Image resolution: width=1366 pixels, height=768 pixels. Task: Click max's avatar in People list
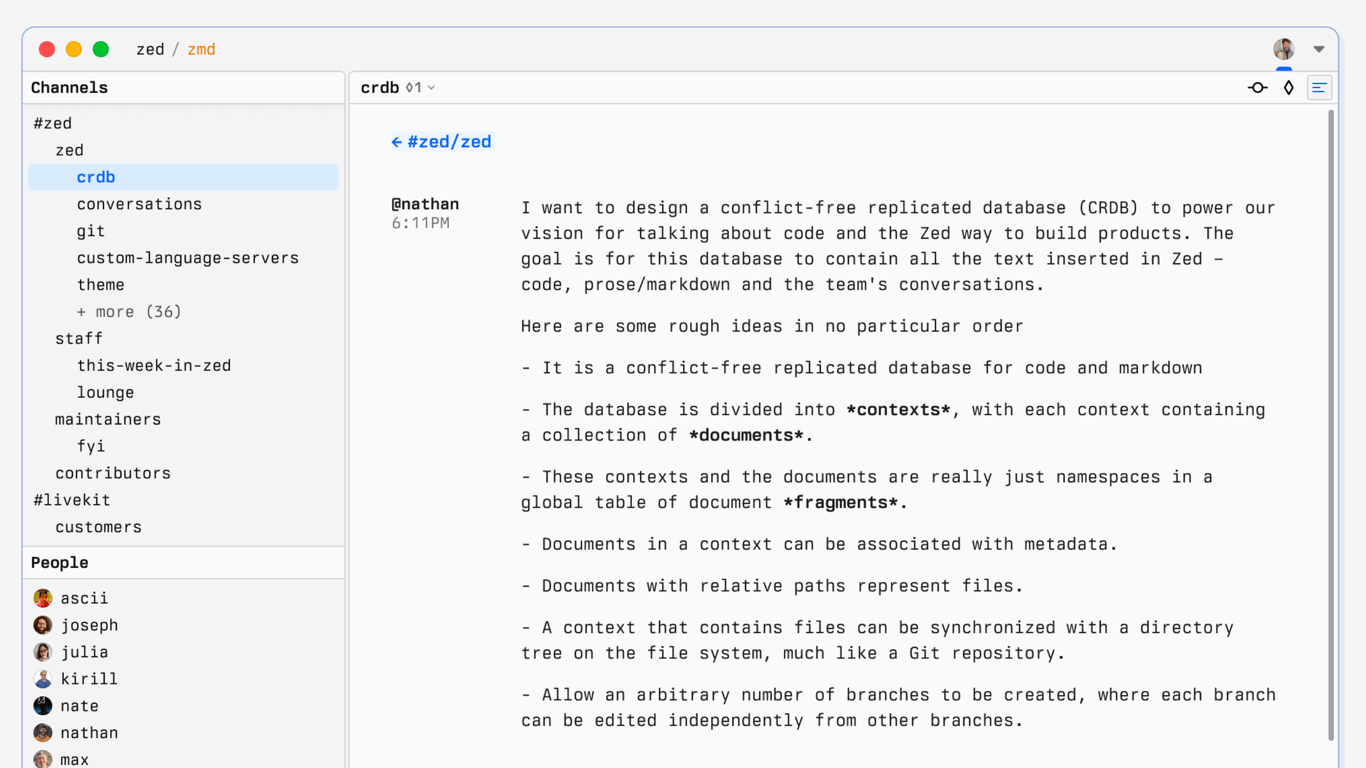pos(43,759)
